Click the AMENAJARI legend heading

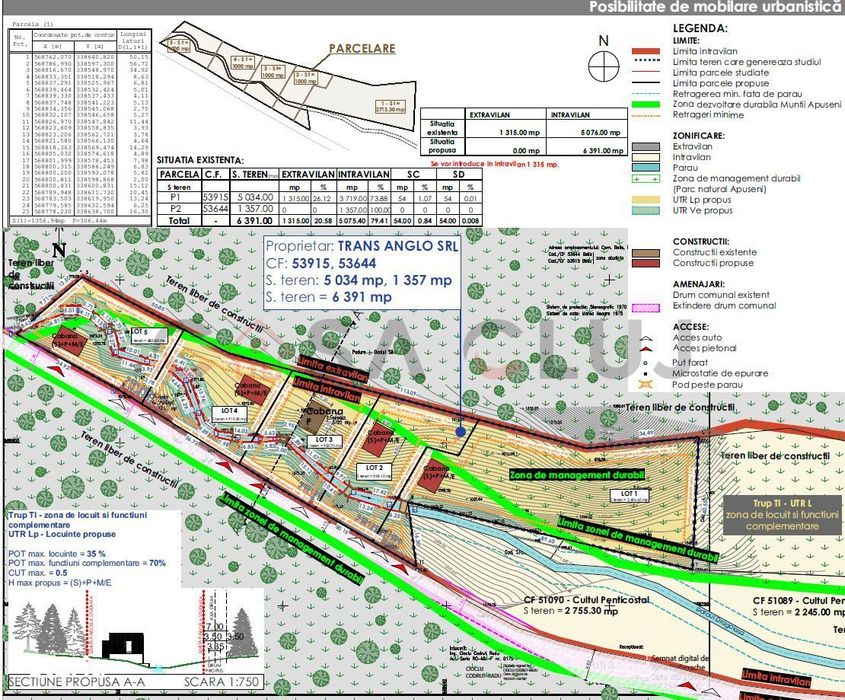point(698,284)
